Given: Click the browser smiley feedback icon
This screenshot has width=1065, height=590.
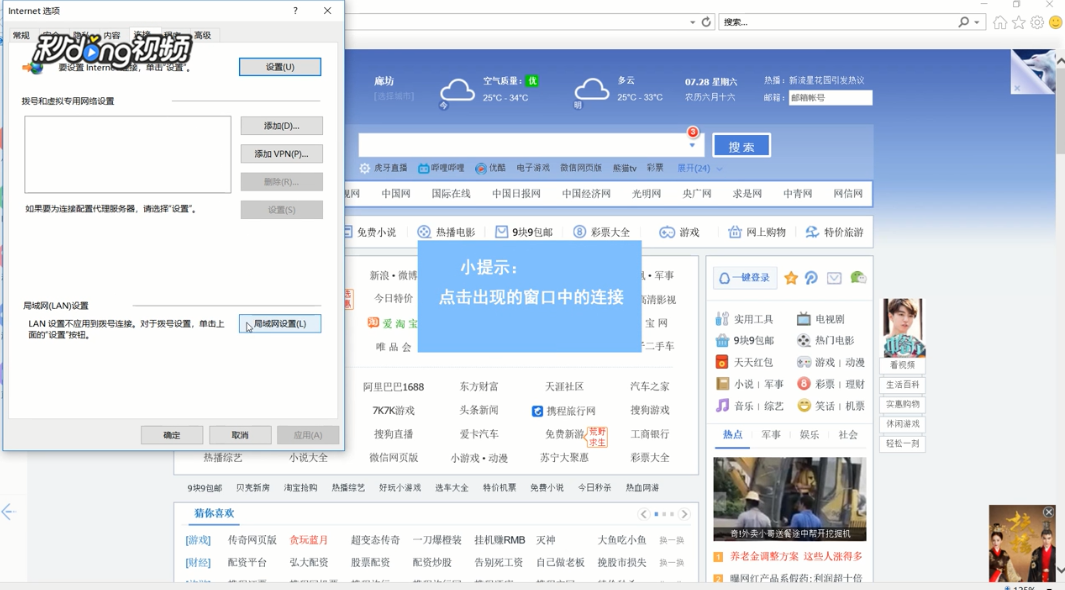Looking at the screenshot, I should click(1055, 22).
